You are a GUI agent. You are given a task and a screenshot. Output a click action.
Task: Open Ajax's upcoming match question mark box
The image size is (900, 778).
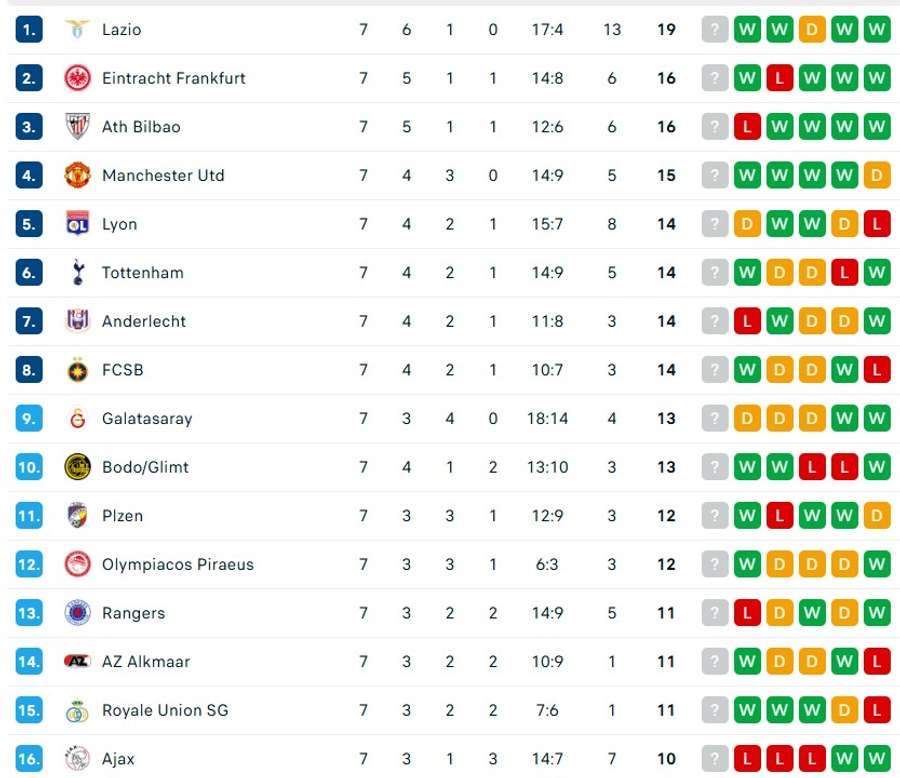pos(715,758)
